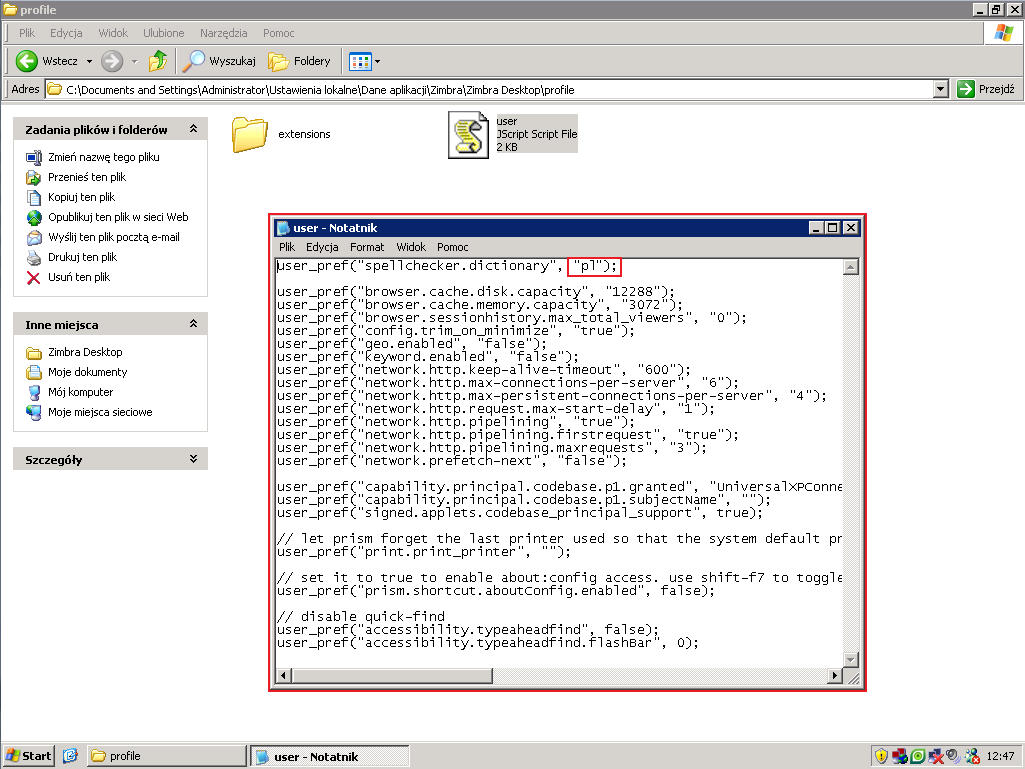Go up one folder level icon
This screenshot has width=1025, height=769.
(x=158, y=61)
